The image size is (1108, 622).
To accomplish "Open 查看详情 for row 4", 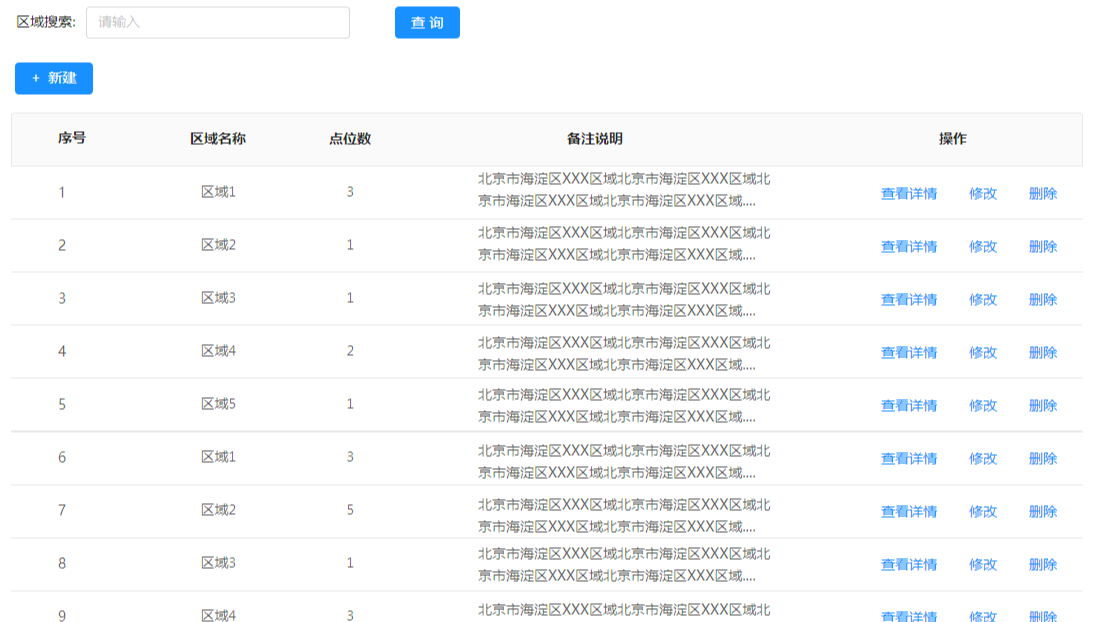I will tap(908, 353).
